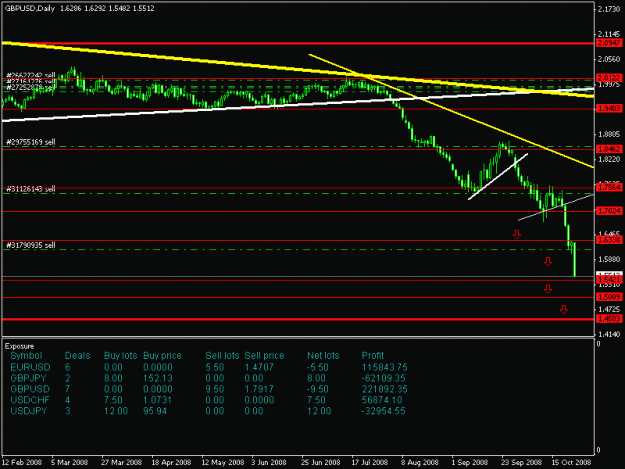The image size is (625, 469).
Task: Click the EURUSD sell price 1.4707
Action: (x=259, y=367)
